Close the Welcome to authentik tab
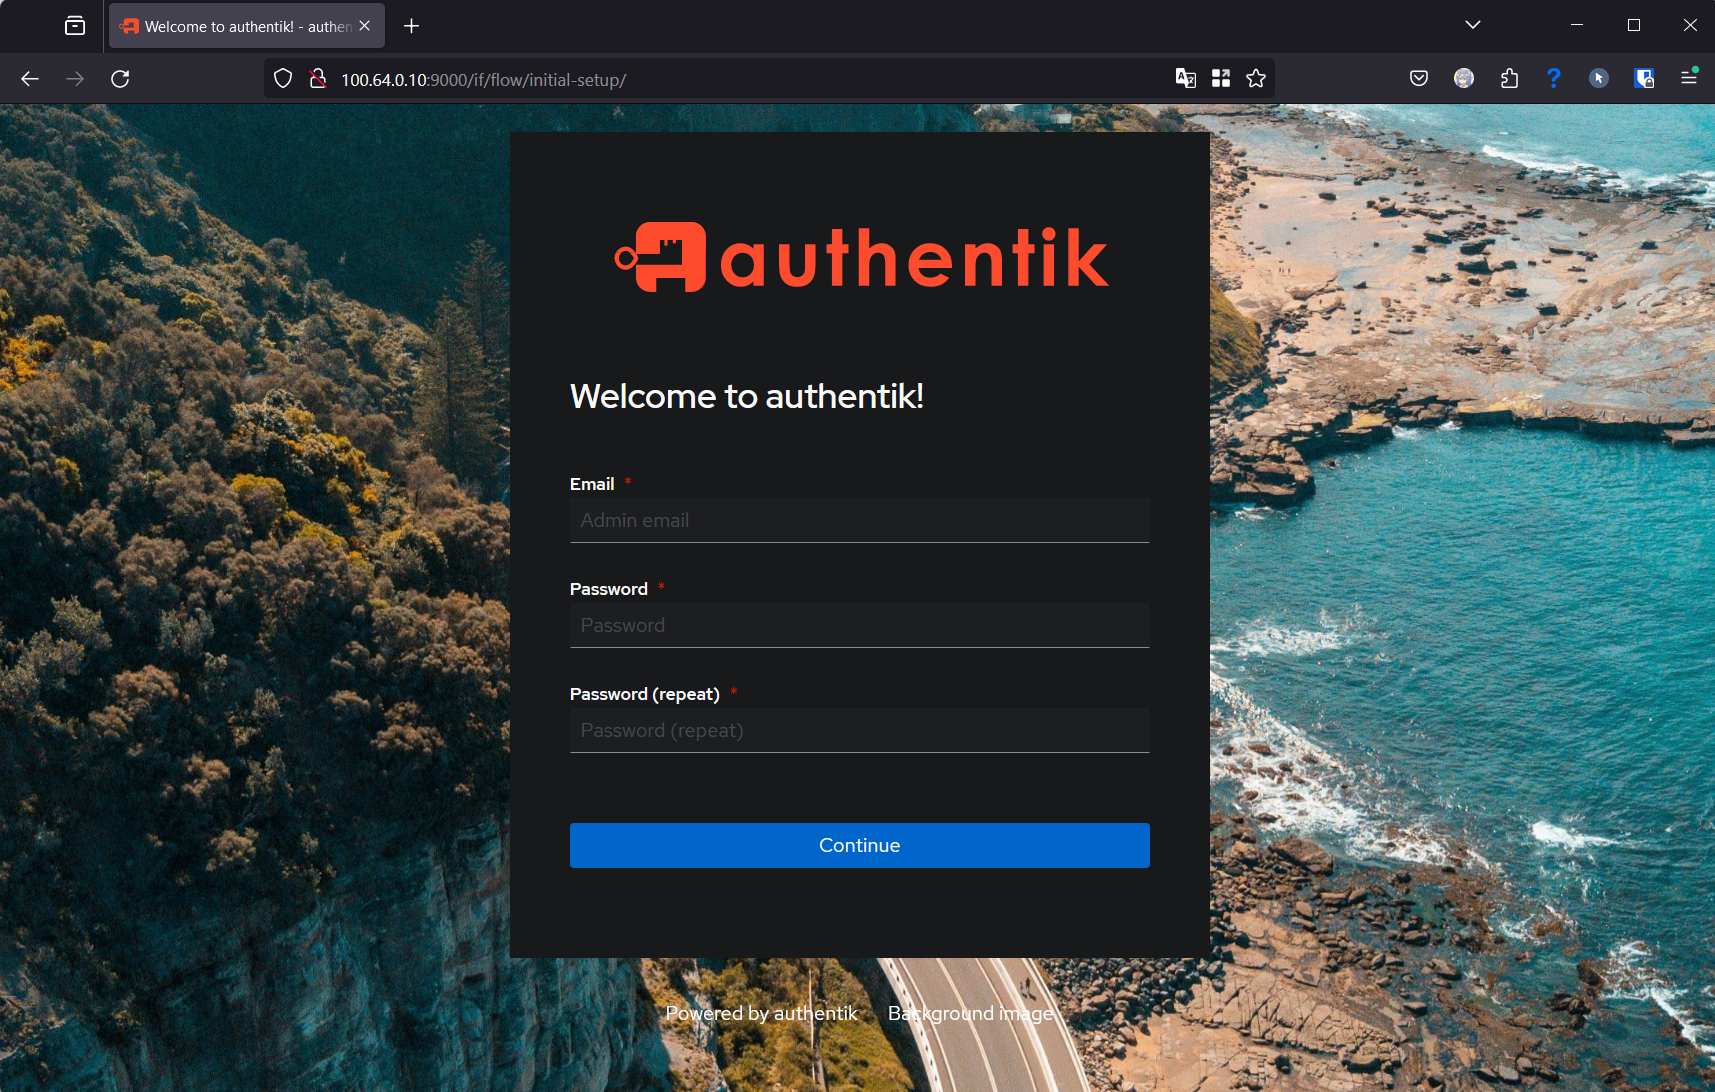 (x=365, y=26)
